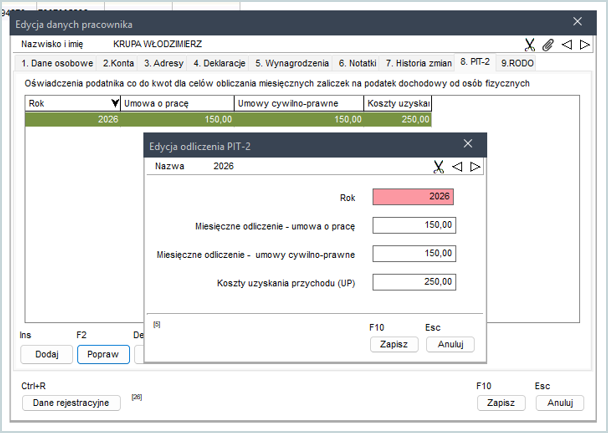This screenshot has height=433, width=608.
Task: Open the 3. Adresy tab
Action: 164,63
